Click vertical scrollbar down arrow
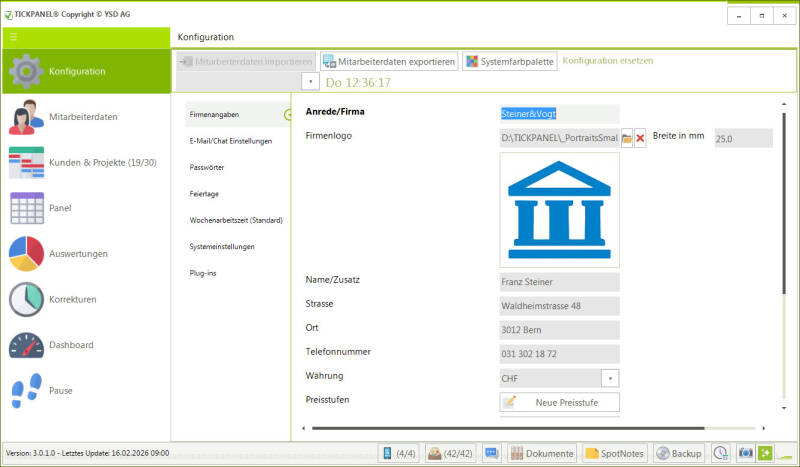 tap(784, 408)
